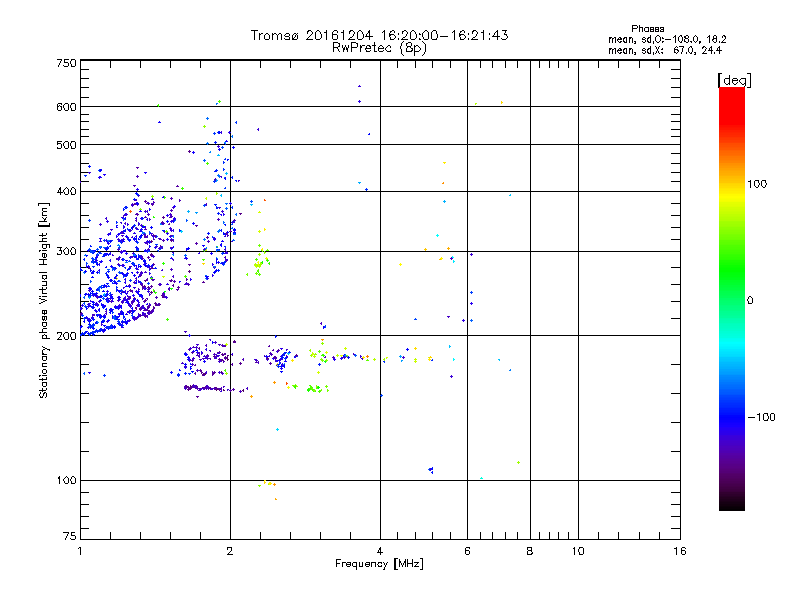
Task: Click the rainbow phase color bar
Action: [x=732, y=298]
